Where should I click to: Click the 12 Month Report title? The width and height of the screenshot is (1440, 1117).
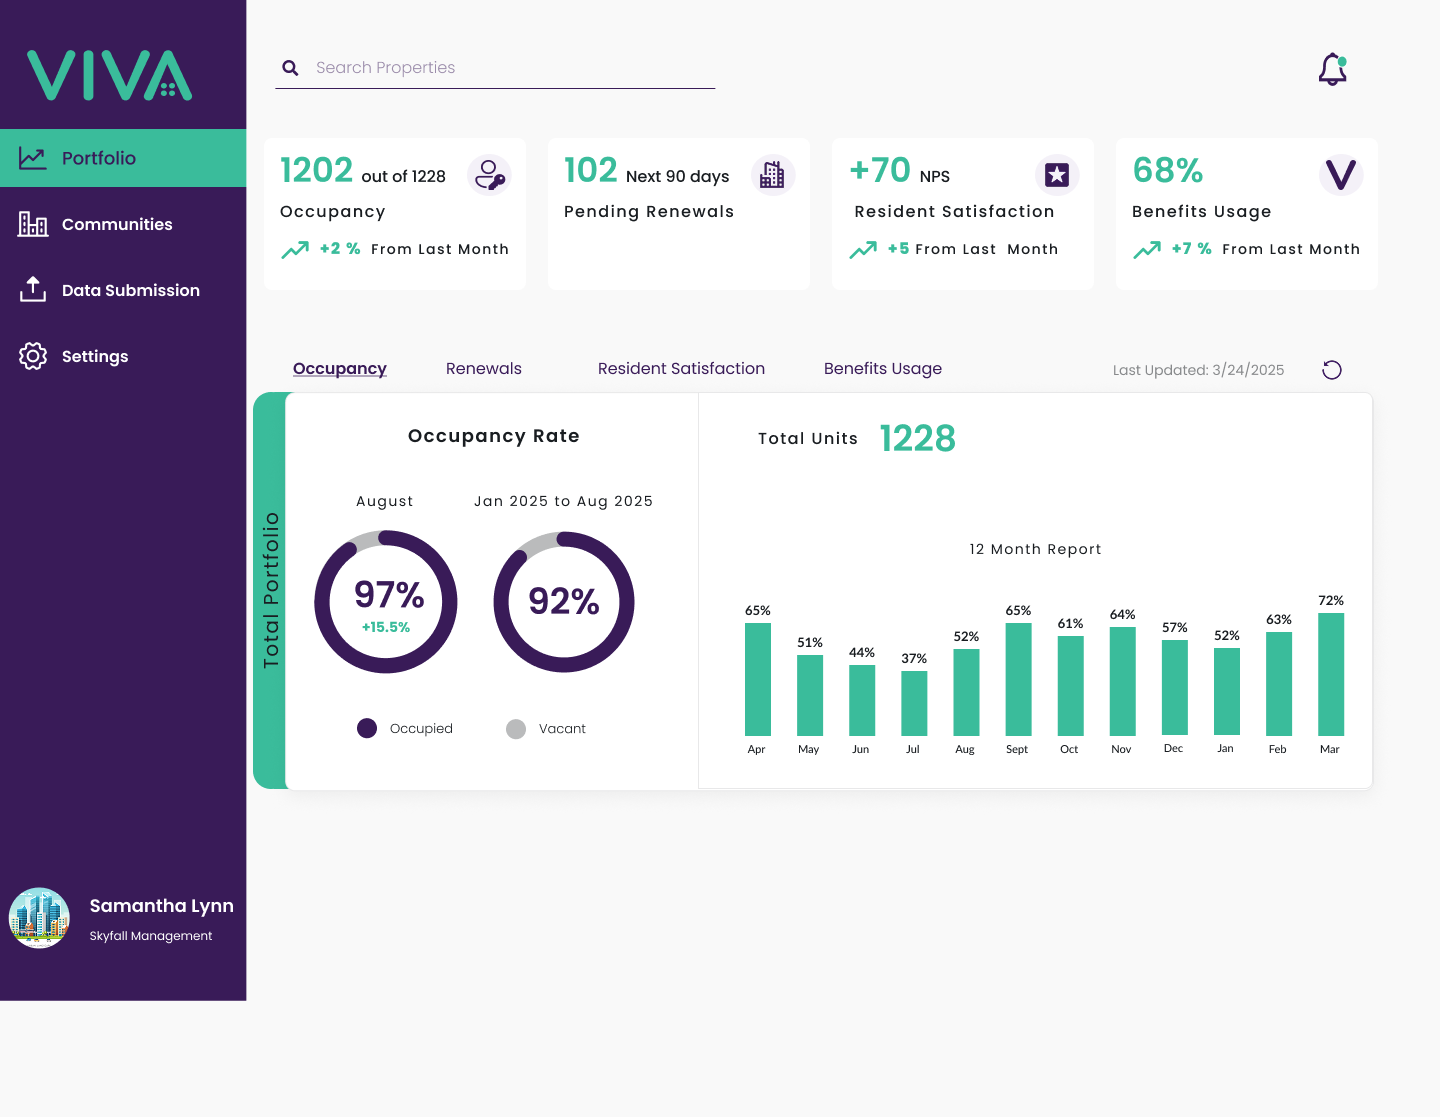point(1035,549)
